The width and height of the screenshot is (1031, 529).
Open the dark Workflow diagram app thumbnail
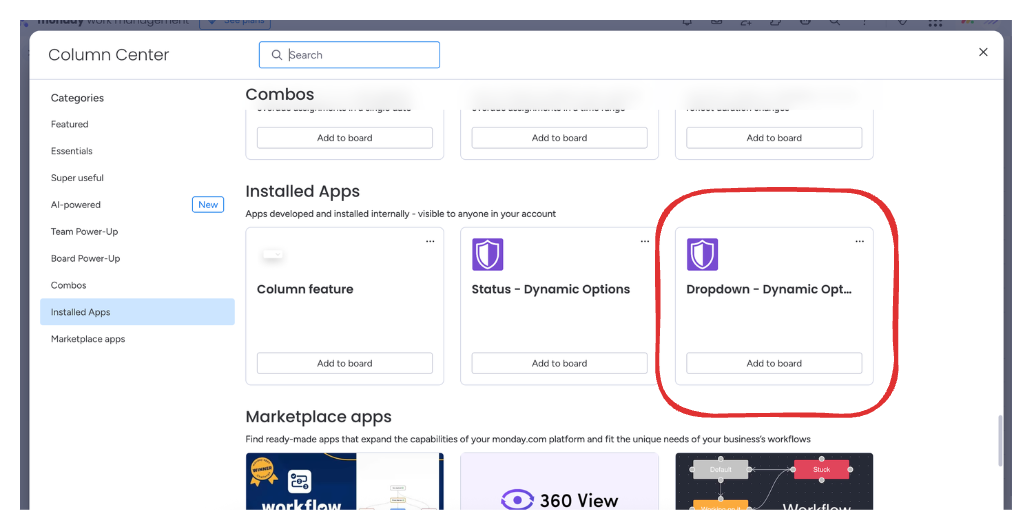774,481
